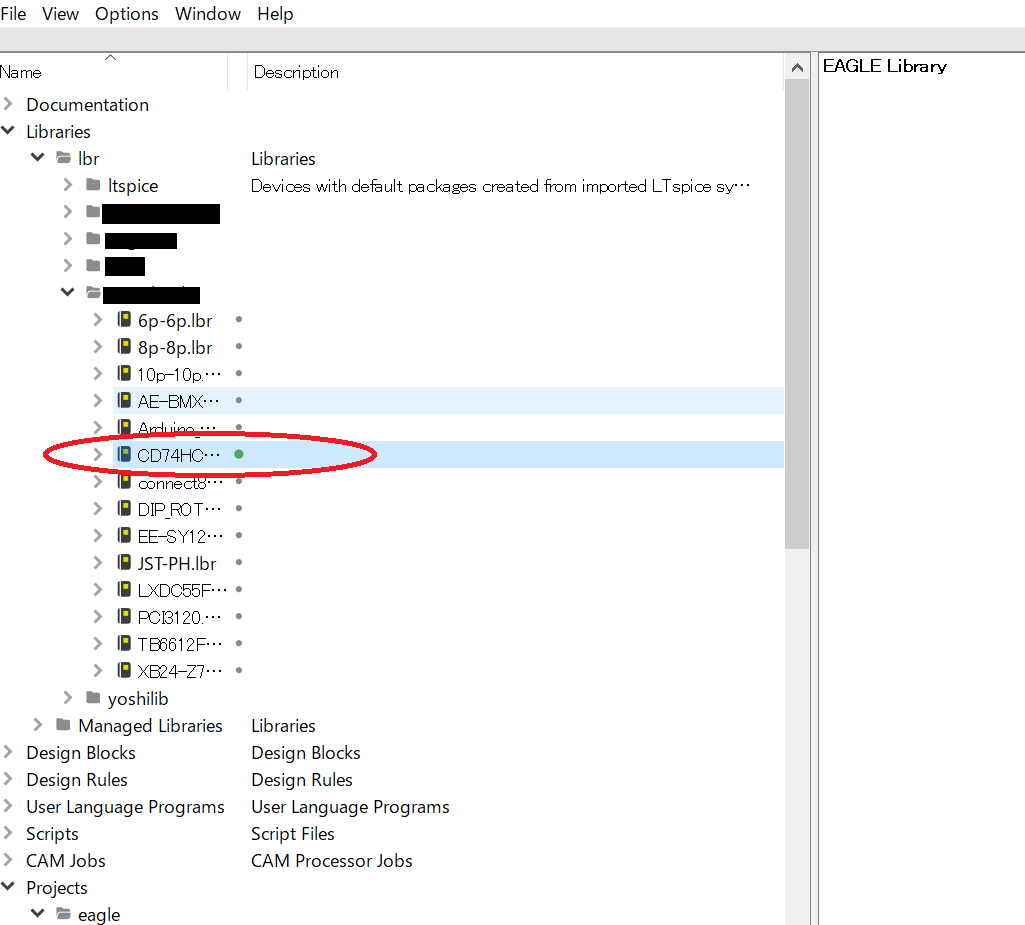
Task: Click the EE-SY12 library book icon
Action: pyautogui.click(x=124, y=535)
